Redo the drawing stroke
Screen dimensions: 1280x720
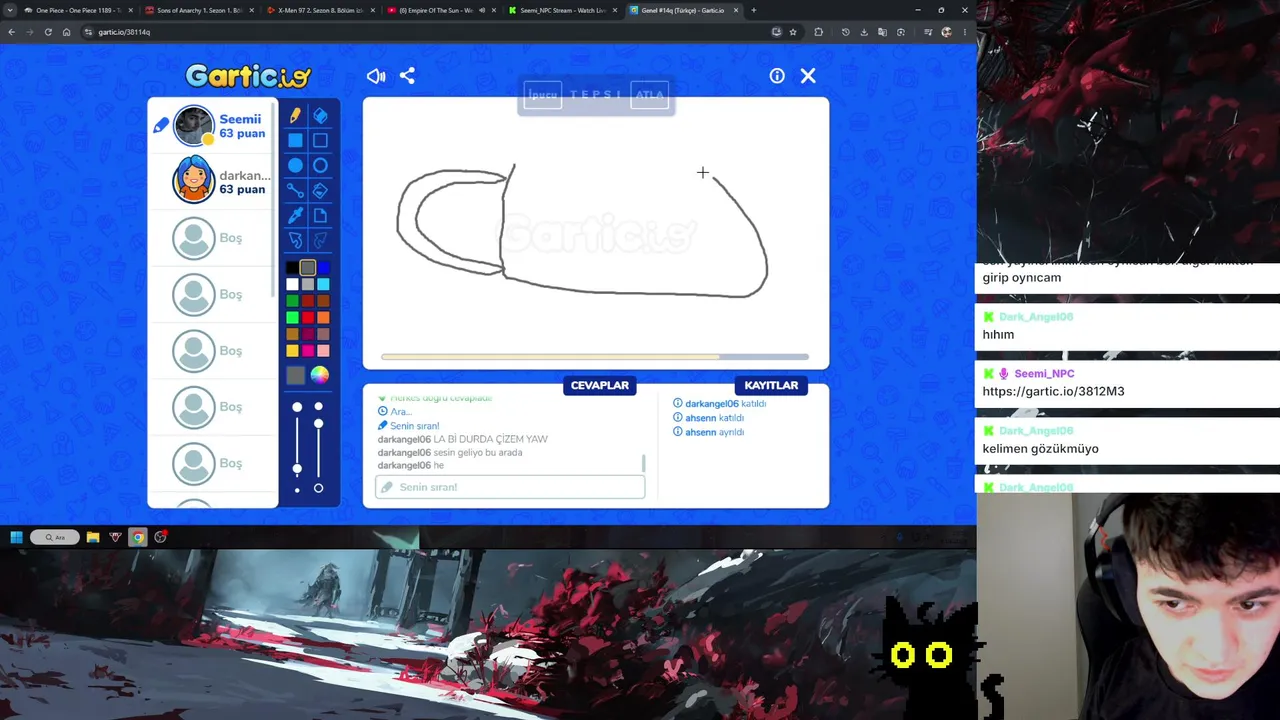[320, 240]
